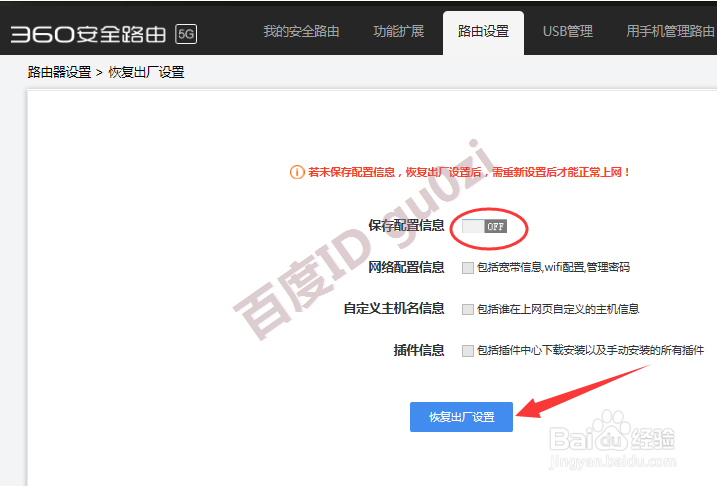Toggle the 保存配置信息 OFF switch
This screenshot has width=717, height=486.
(x=484, y=226)
